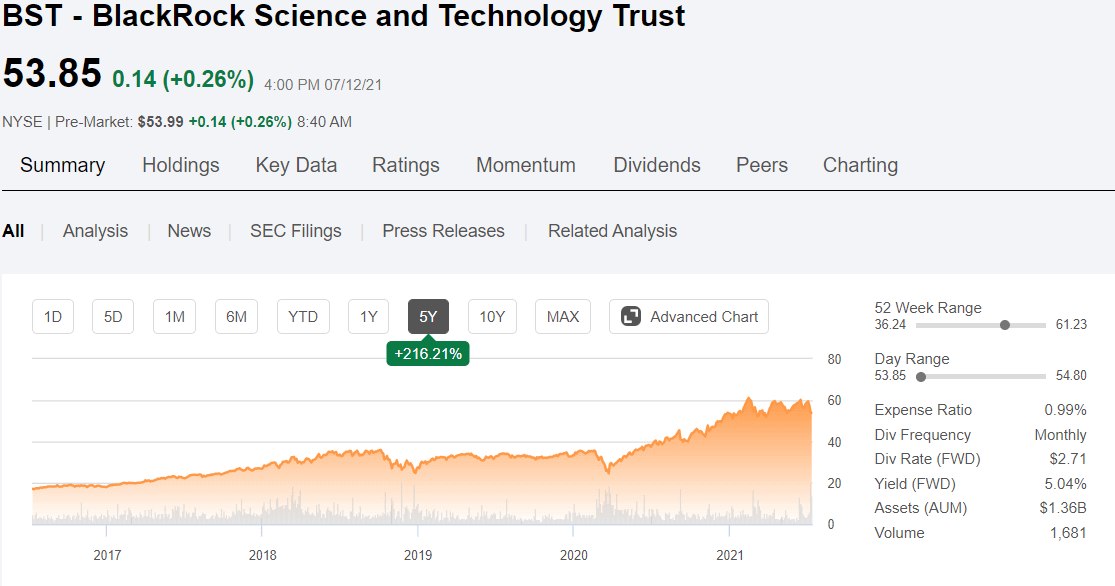Set chart range to 1D
The height and width of the screenshot is (586, 1115).
click(x=53, y=316)
